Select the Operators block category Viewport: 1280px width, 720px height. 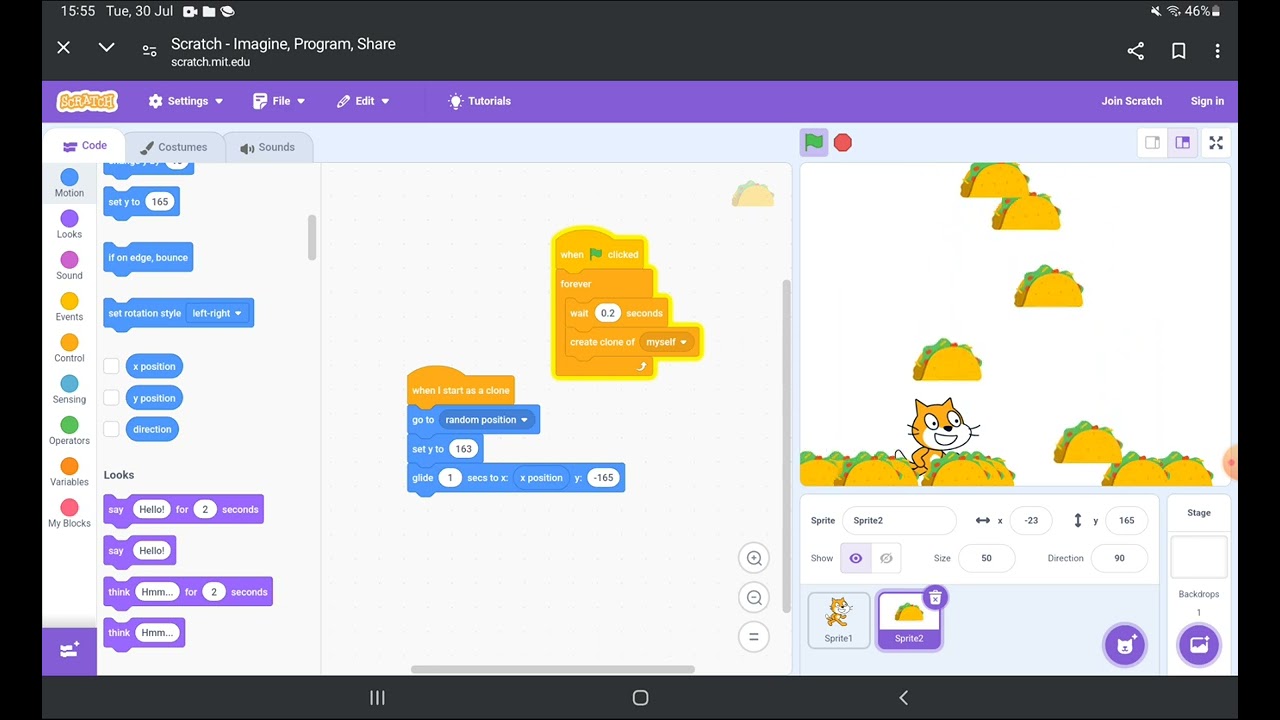point(69,431)
